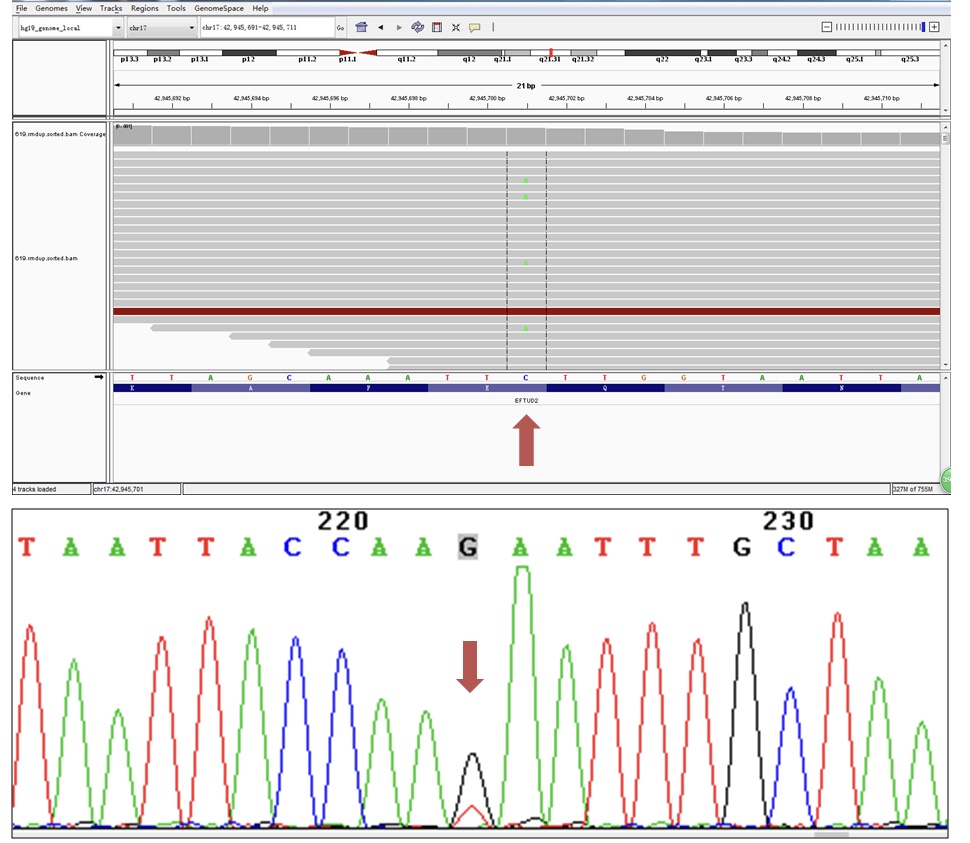
Task: Open the GenomeSpace menu
Action: click(218, 8)
